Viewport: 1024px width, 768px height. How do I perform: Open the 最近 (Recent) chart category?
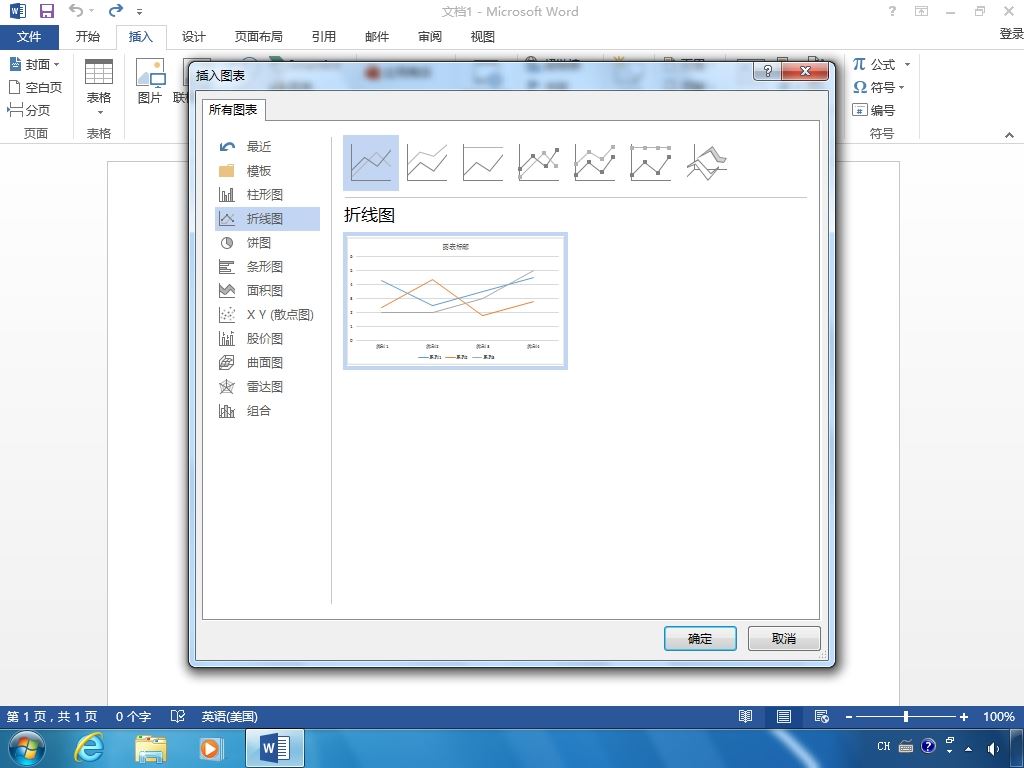[x=267, y=146]
